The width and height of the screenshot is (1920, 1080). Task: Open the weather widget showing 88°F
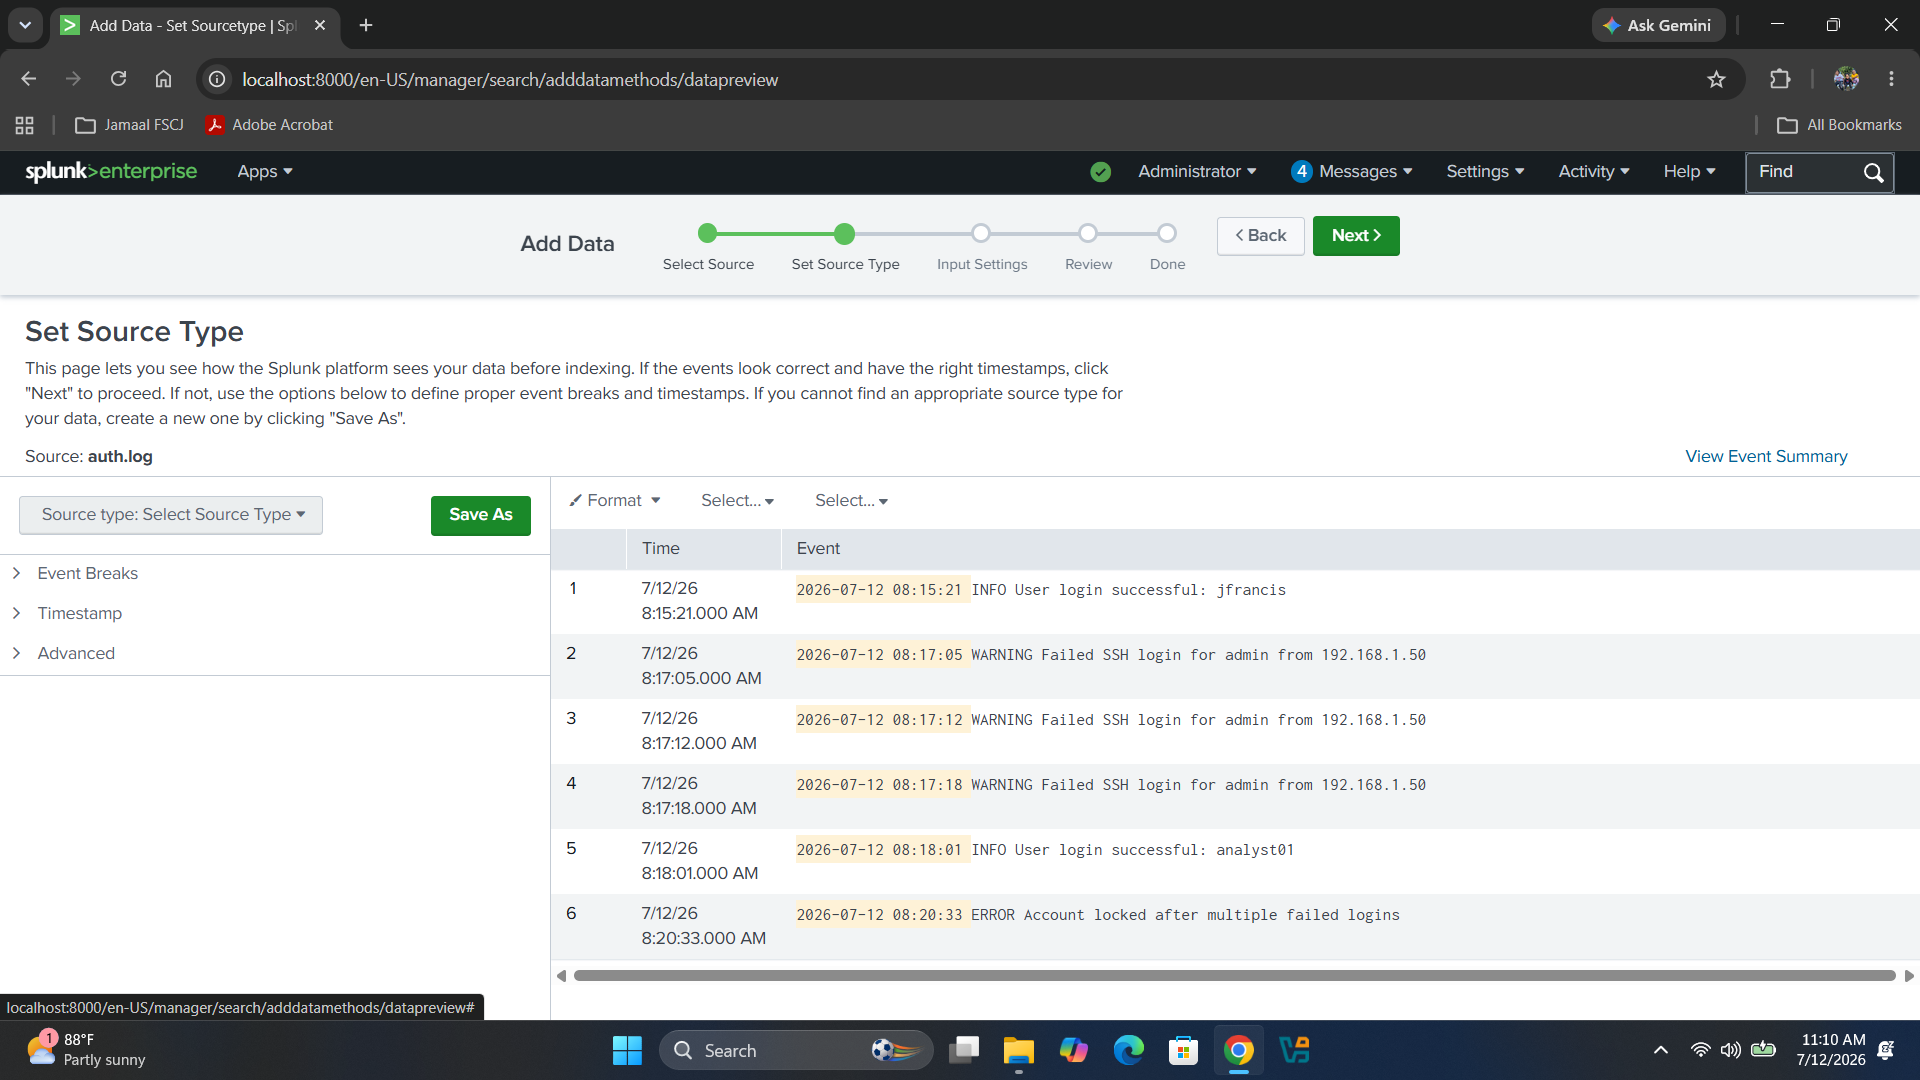86,1050
